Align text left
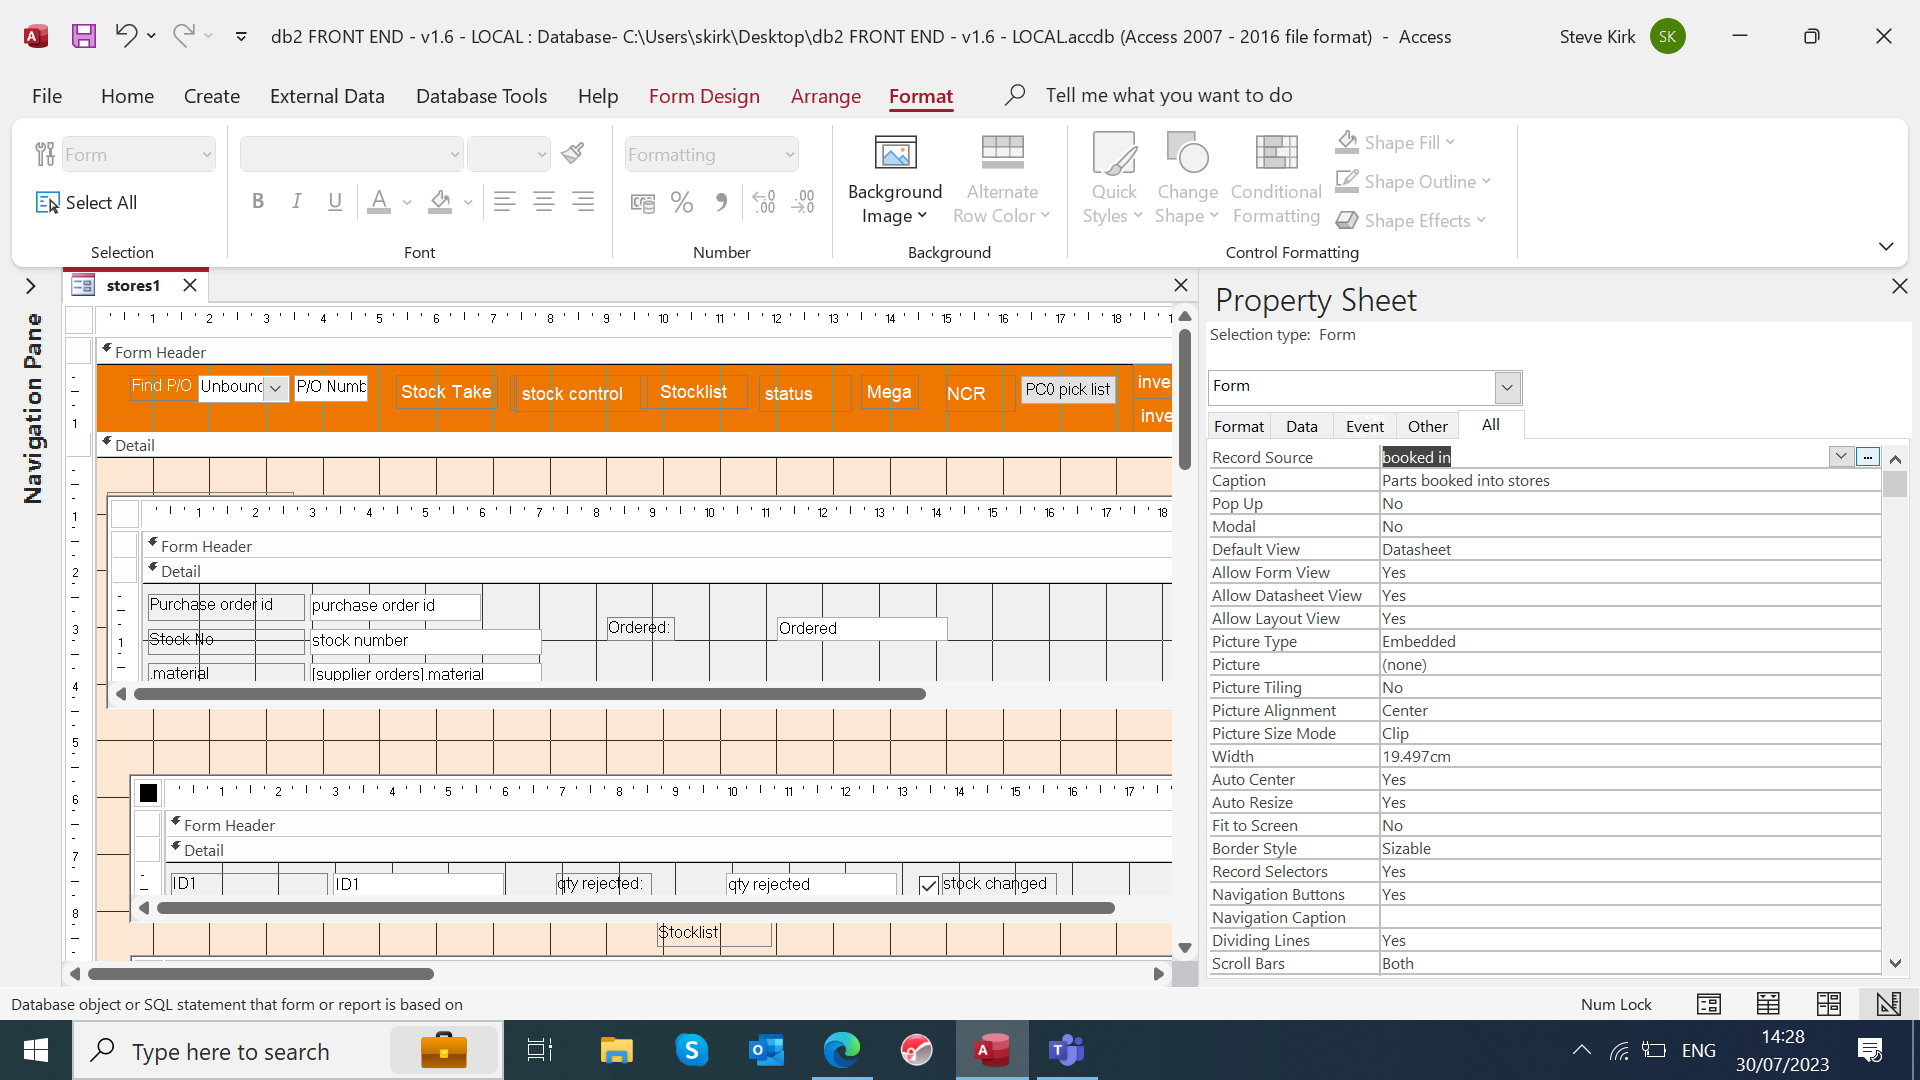The width and height of the screenshot is (1920, 1080). click(505, 202)
